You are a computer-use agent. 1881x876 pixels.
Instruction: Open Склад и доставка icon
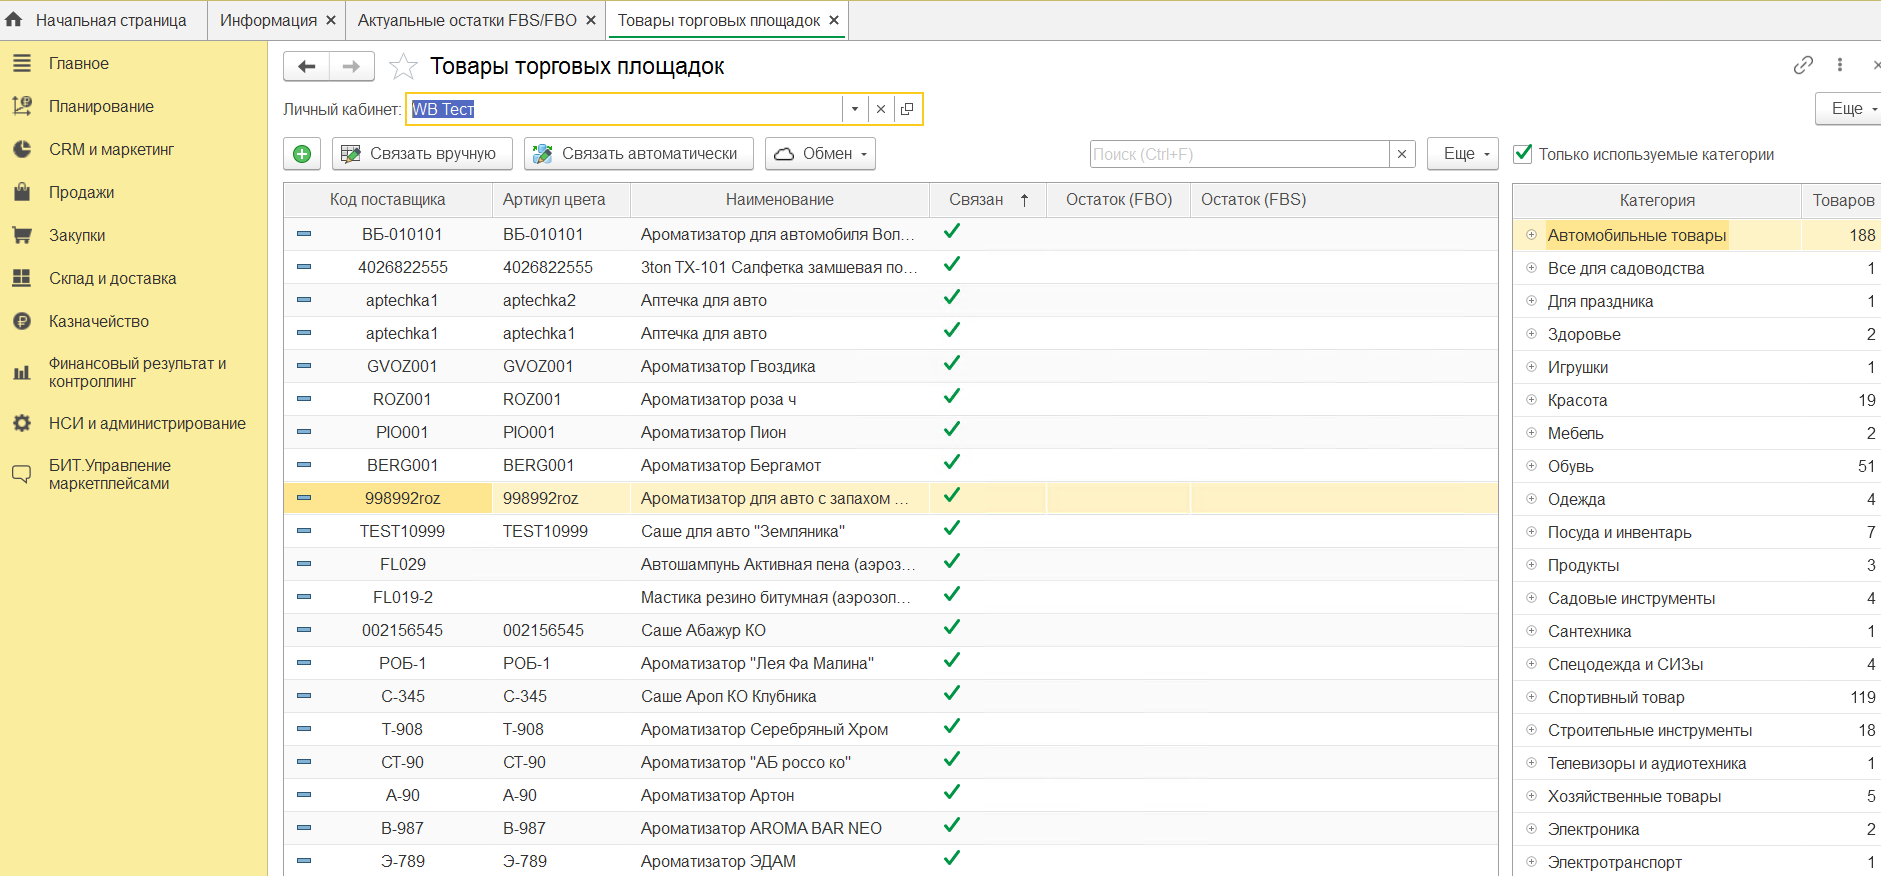[21, 278]
